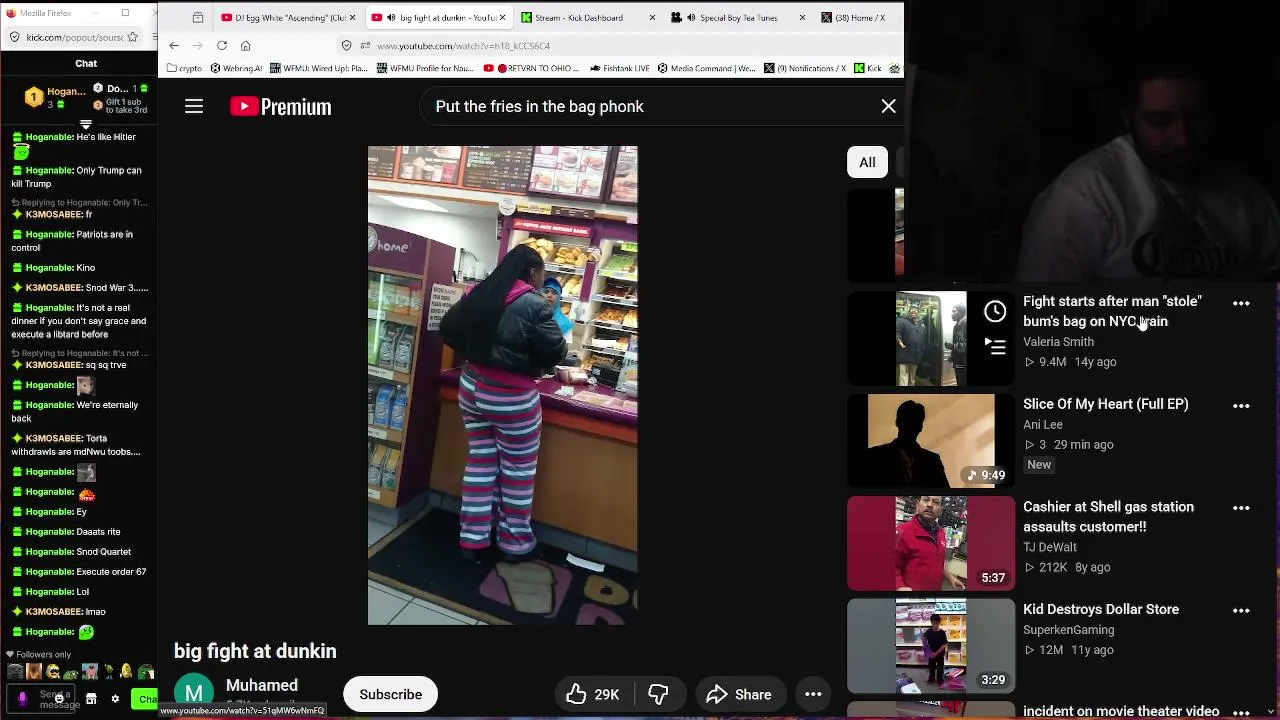Open menu for Slice Of My Heart video
Image resolution: width=1280 pixels, height=720 pixels.
point(1241,406)
